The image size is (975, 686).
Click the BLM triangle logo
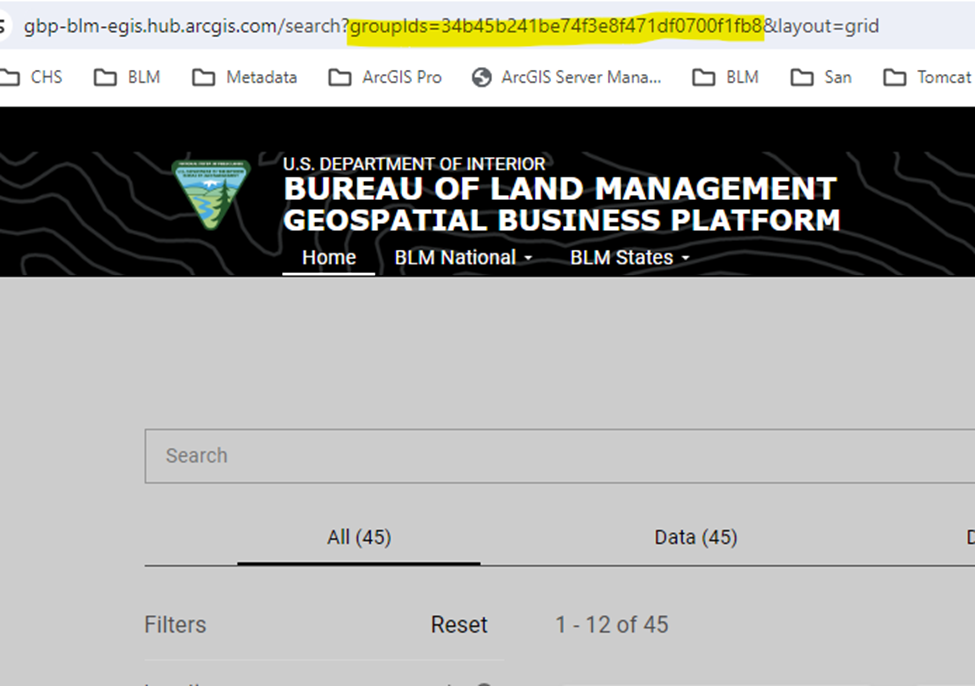coord(211,195)
